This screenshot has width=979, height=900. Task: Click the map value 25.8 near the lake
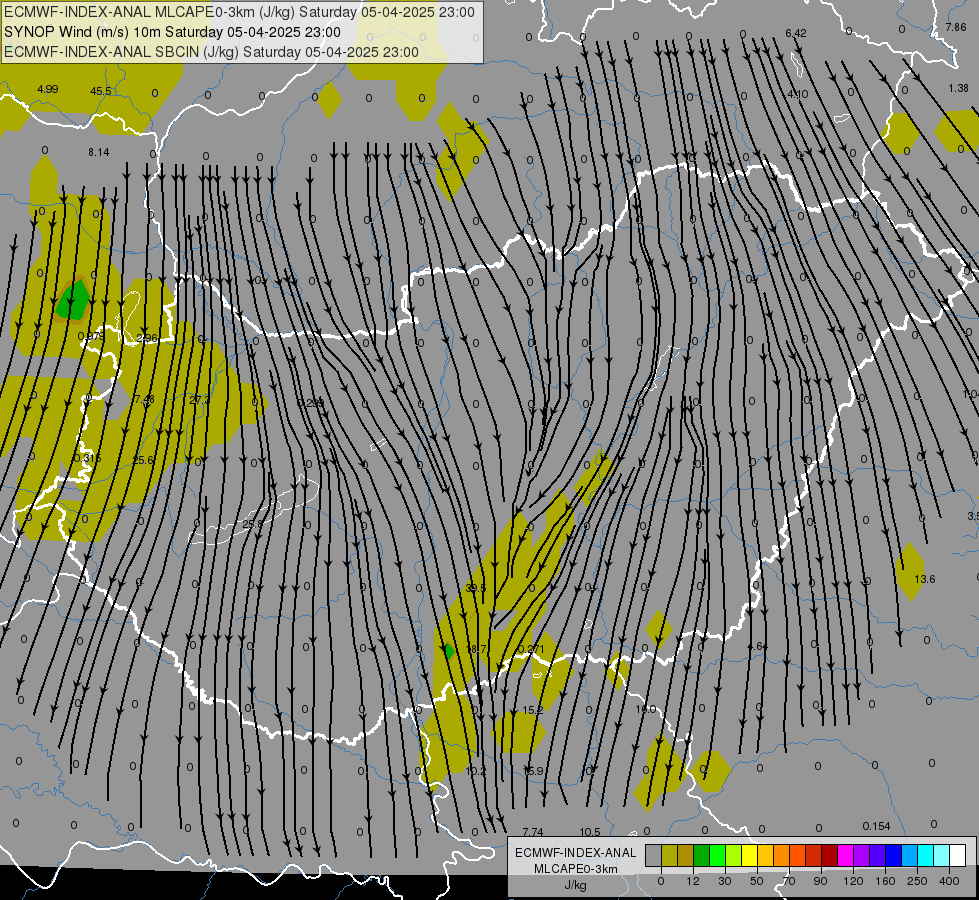(252, 524)
